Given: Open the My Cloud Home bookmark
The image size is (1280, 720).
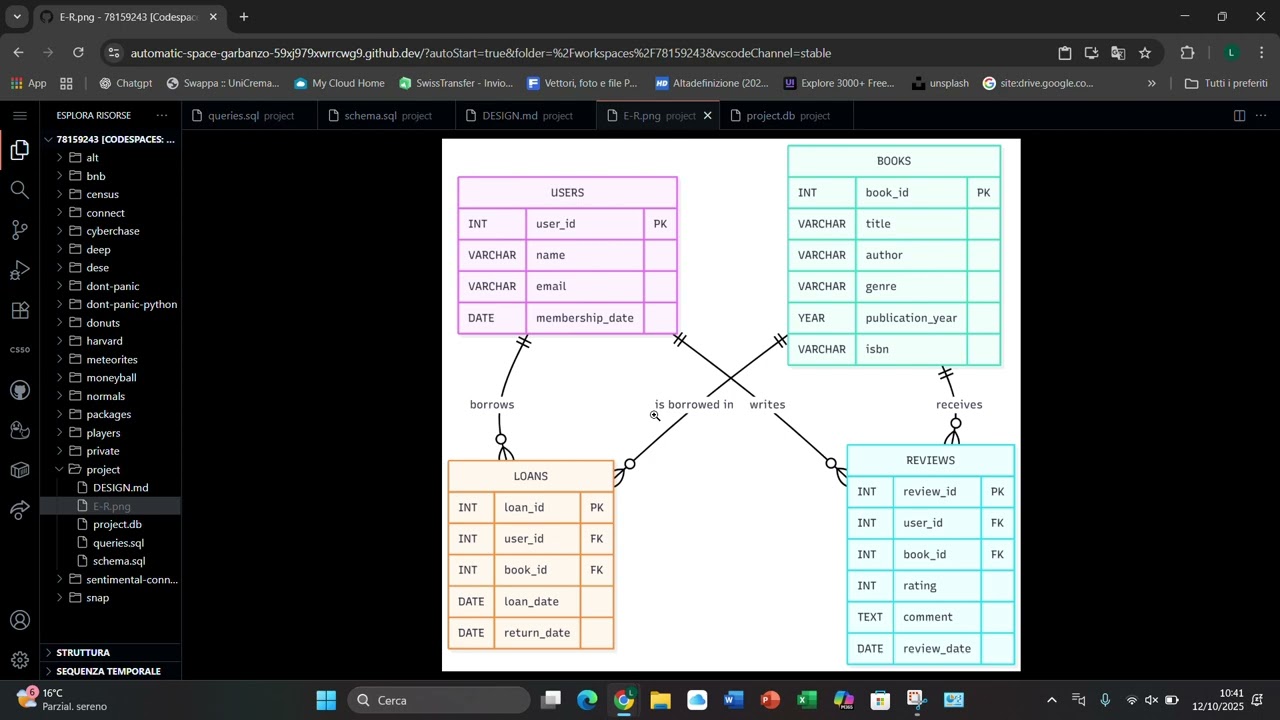Looking at the screenshot, I should [338, 83].
